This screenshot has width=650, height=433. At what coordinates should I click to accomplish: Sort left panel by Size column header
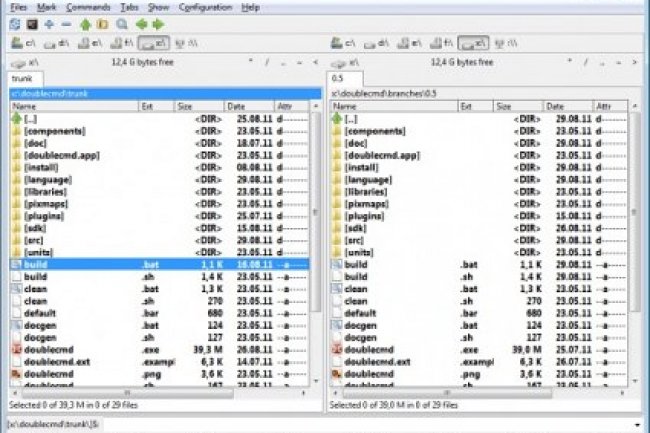coord(186,105)
